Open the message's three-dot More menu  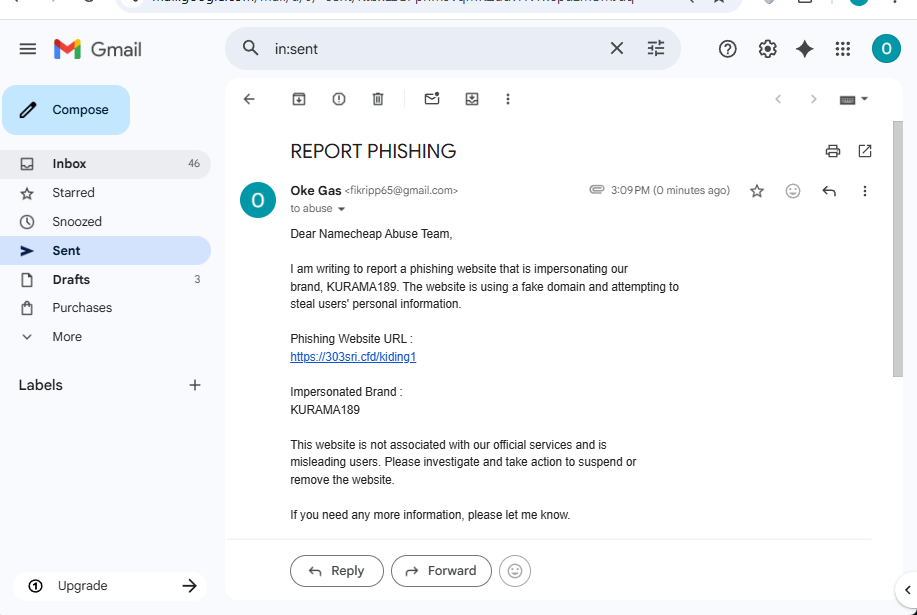tap(864, 191)
